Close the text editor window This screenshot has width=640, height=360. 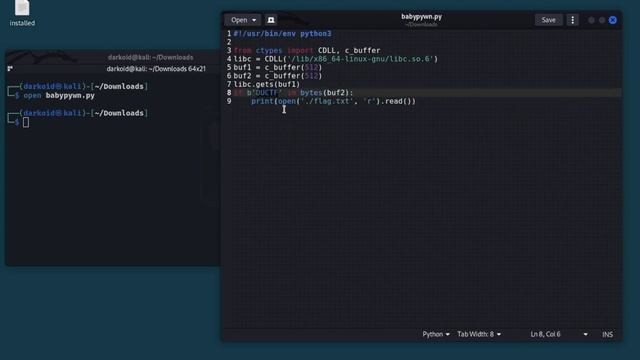tap(613, 20)
